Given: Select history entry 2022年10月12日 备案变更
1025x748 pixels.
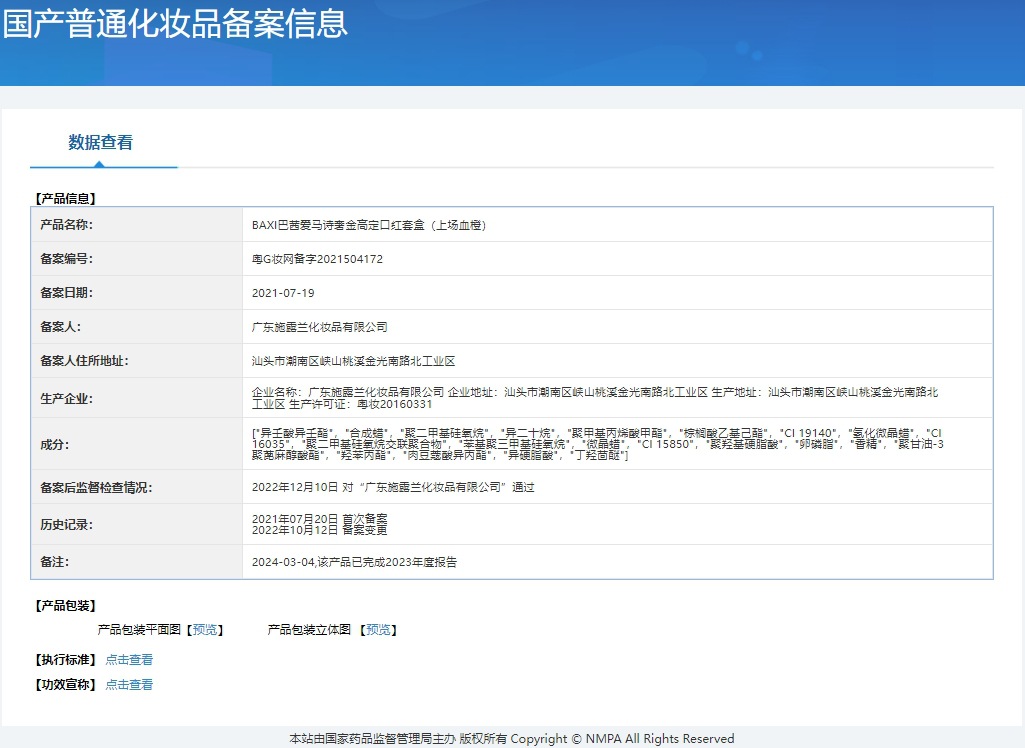Looking at the screenshot, I should (320, 530).
